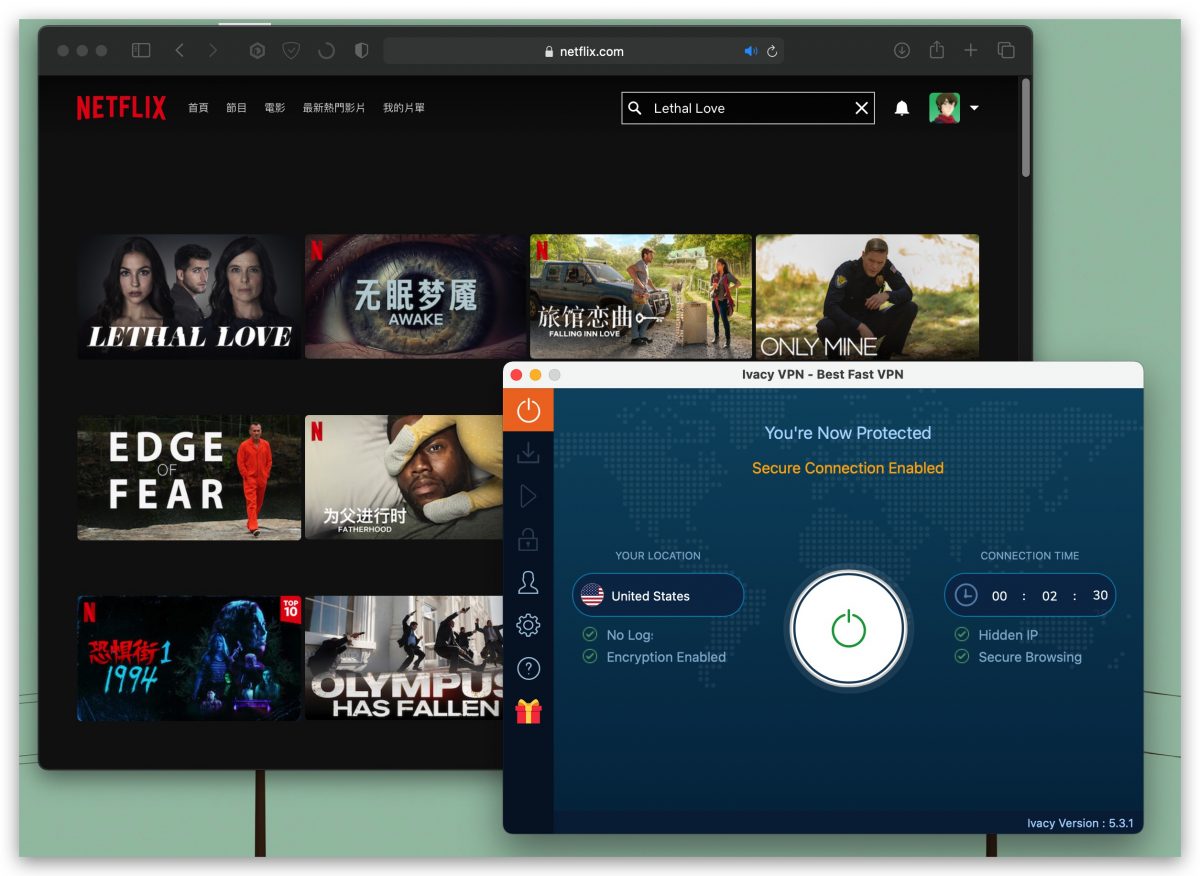Minimize the Ivacy VPN window
Viewport: 1200px width, 876px height.
tap(535, 375)
